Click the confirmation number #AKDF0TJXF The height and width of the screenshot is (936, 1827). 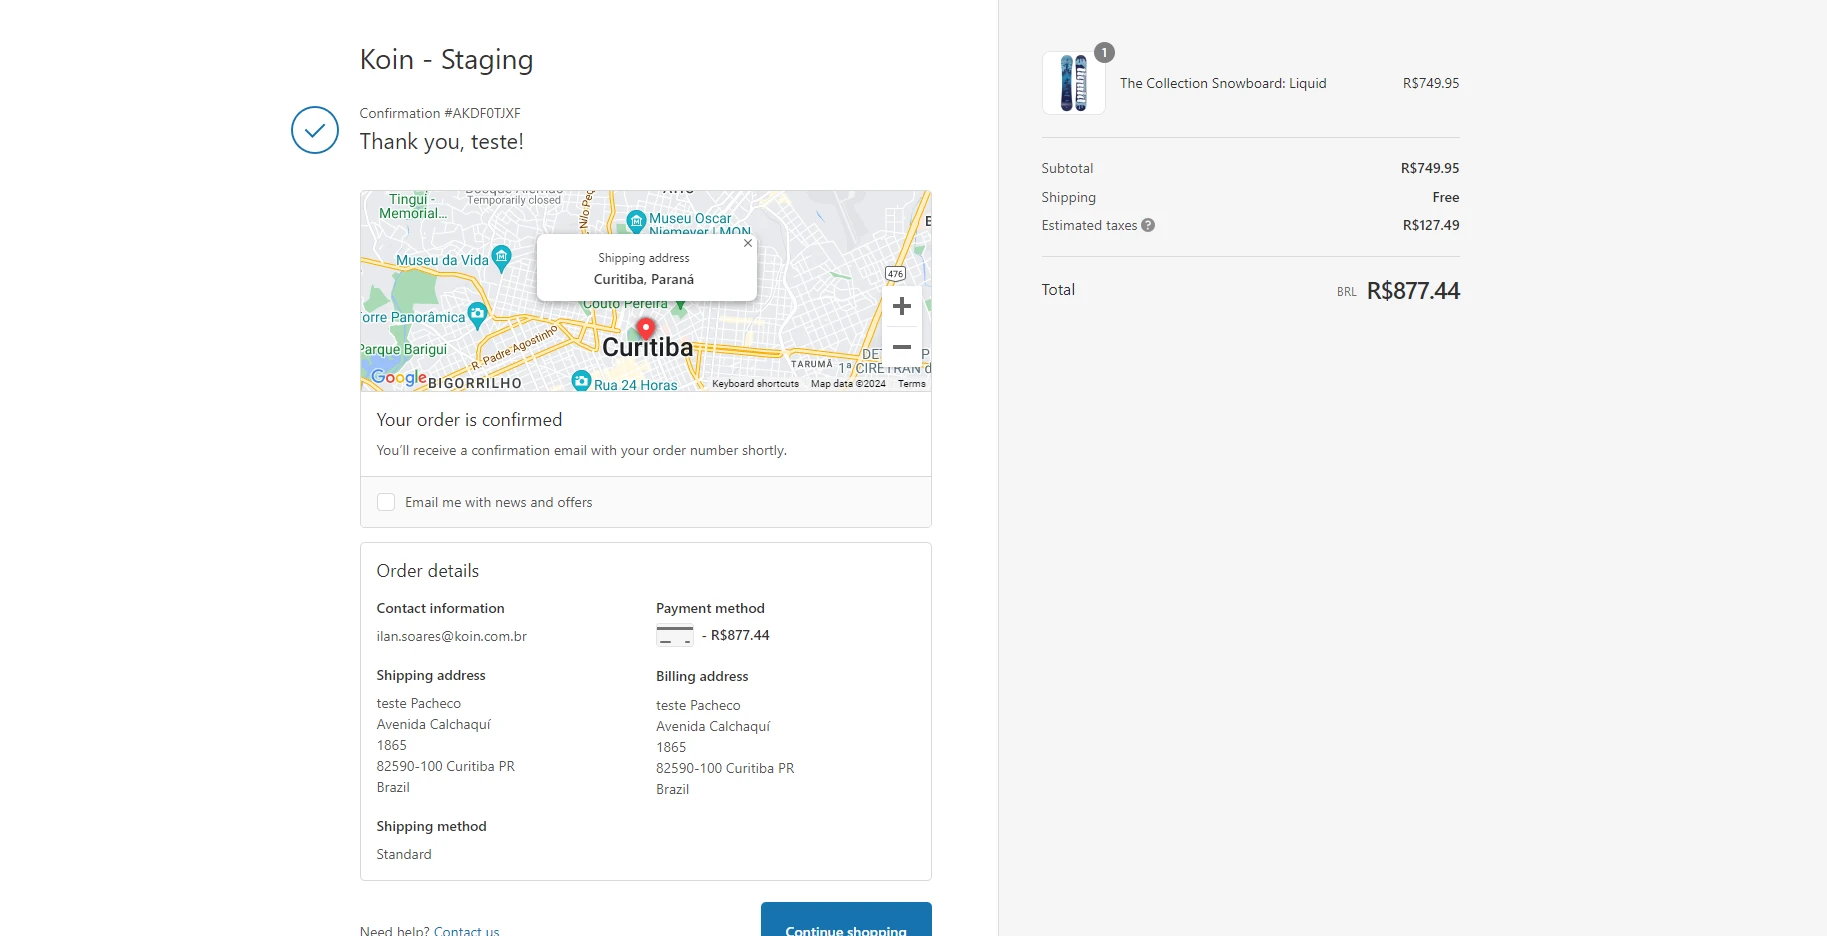482,113
